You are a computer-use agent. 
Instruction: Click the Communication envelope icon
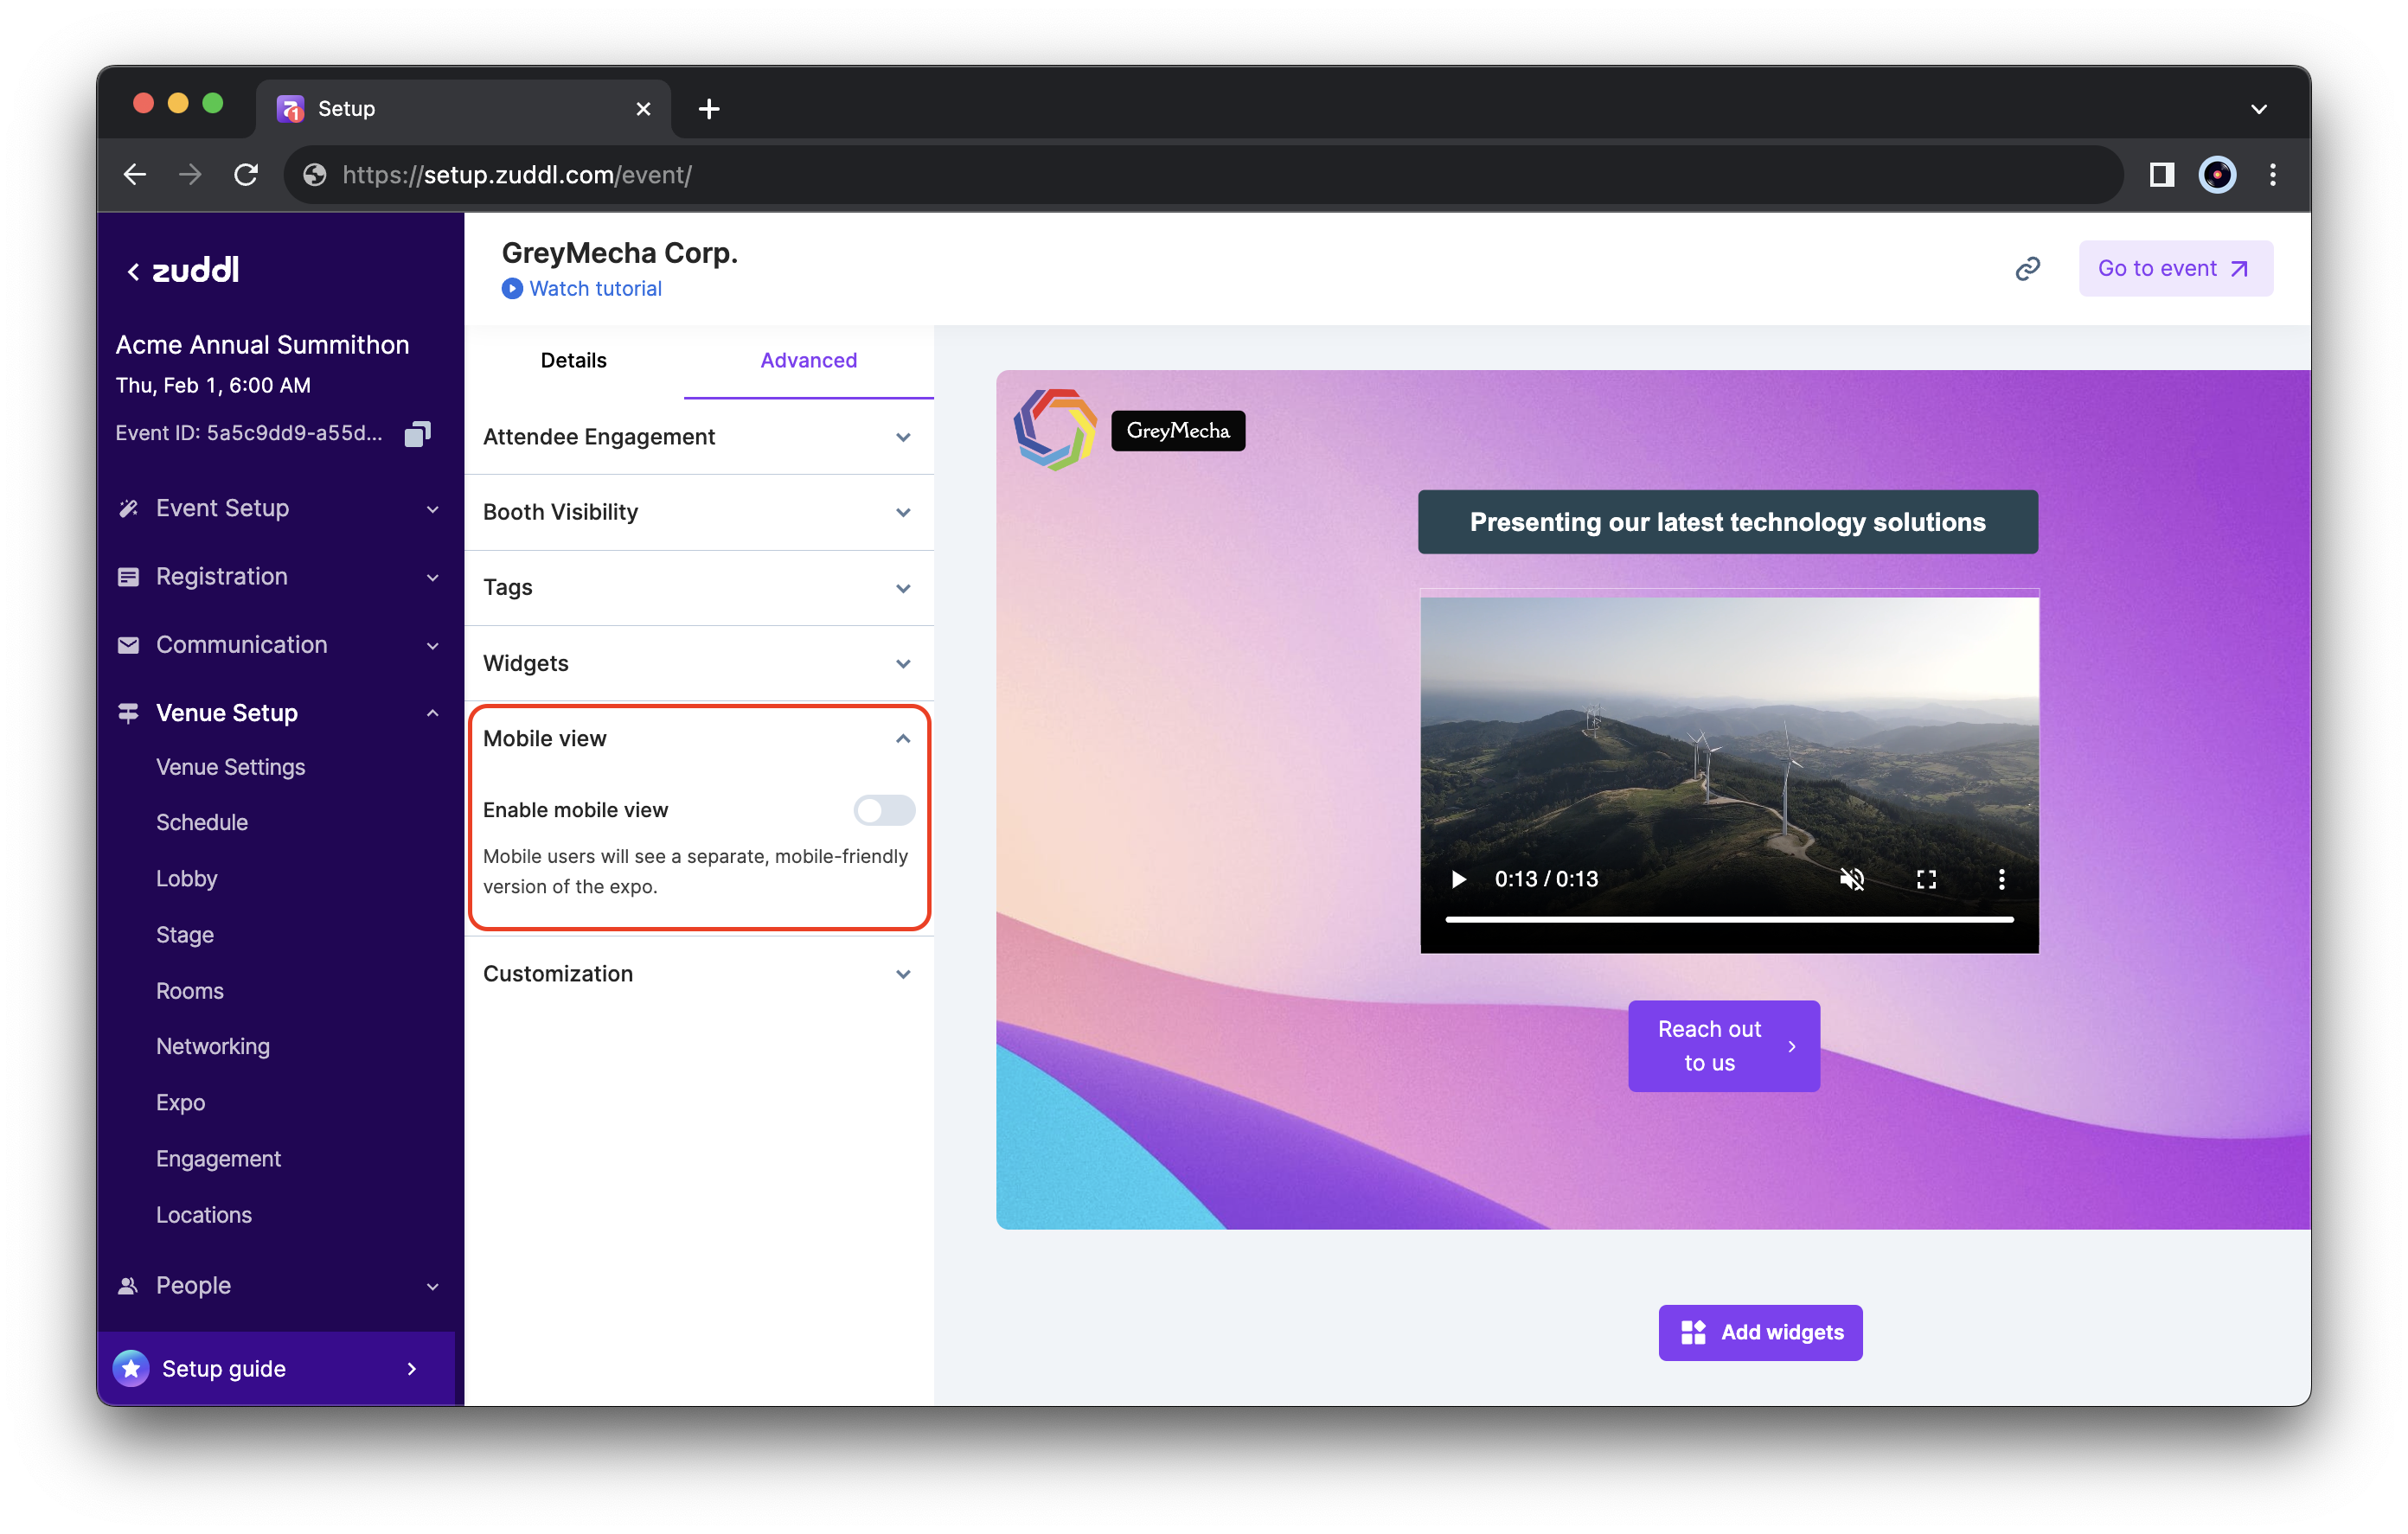click(x=128, y=645)
